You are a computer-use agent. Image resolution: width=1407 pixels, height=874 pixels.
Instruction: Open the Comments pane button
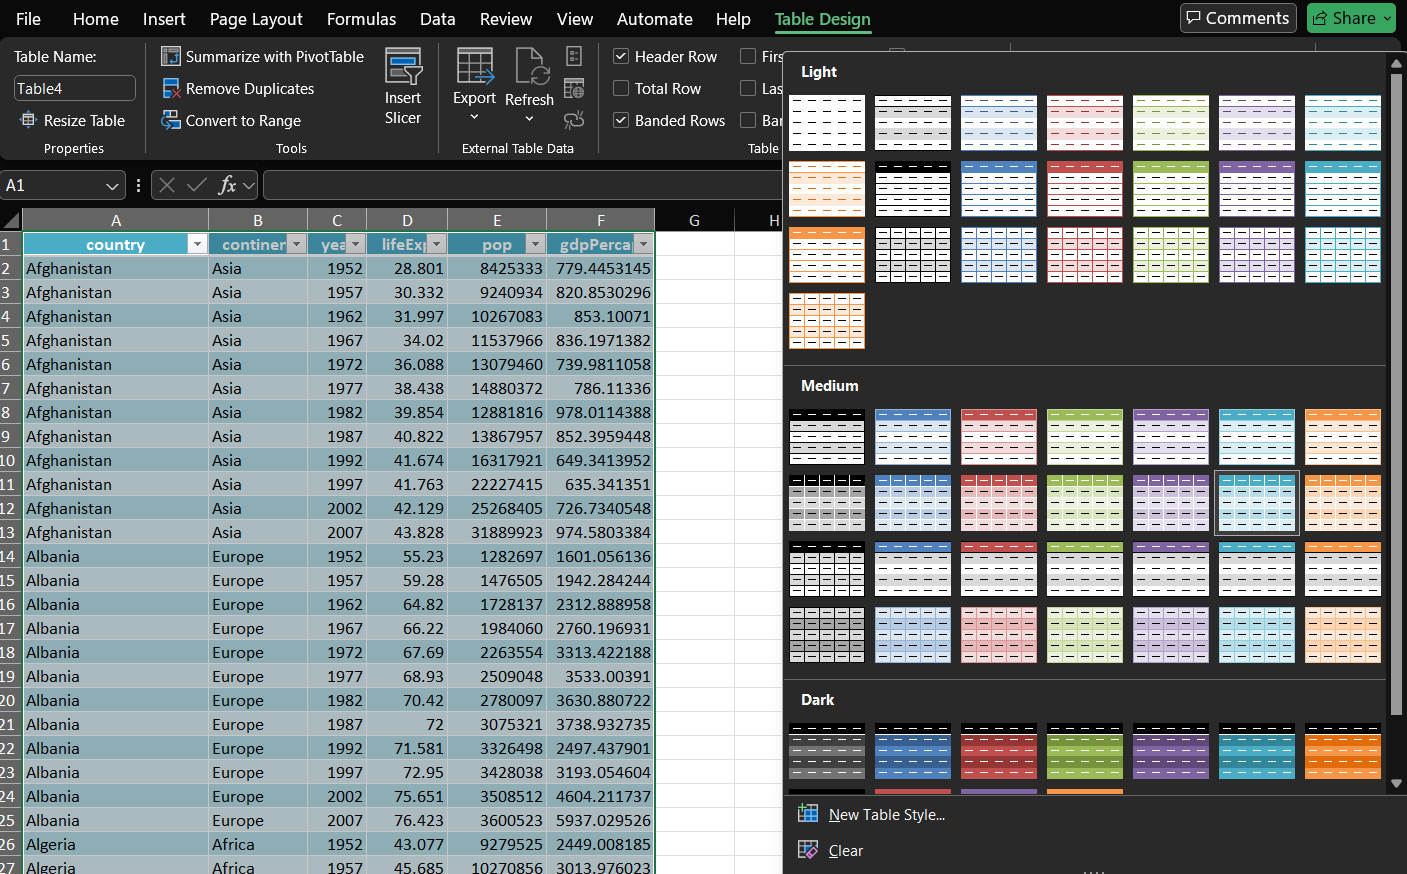(1238, 18)
